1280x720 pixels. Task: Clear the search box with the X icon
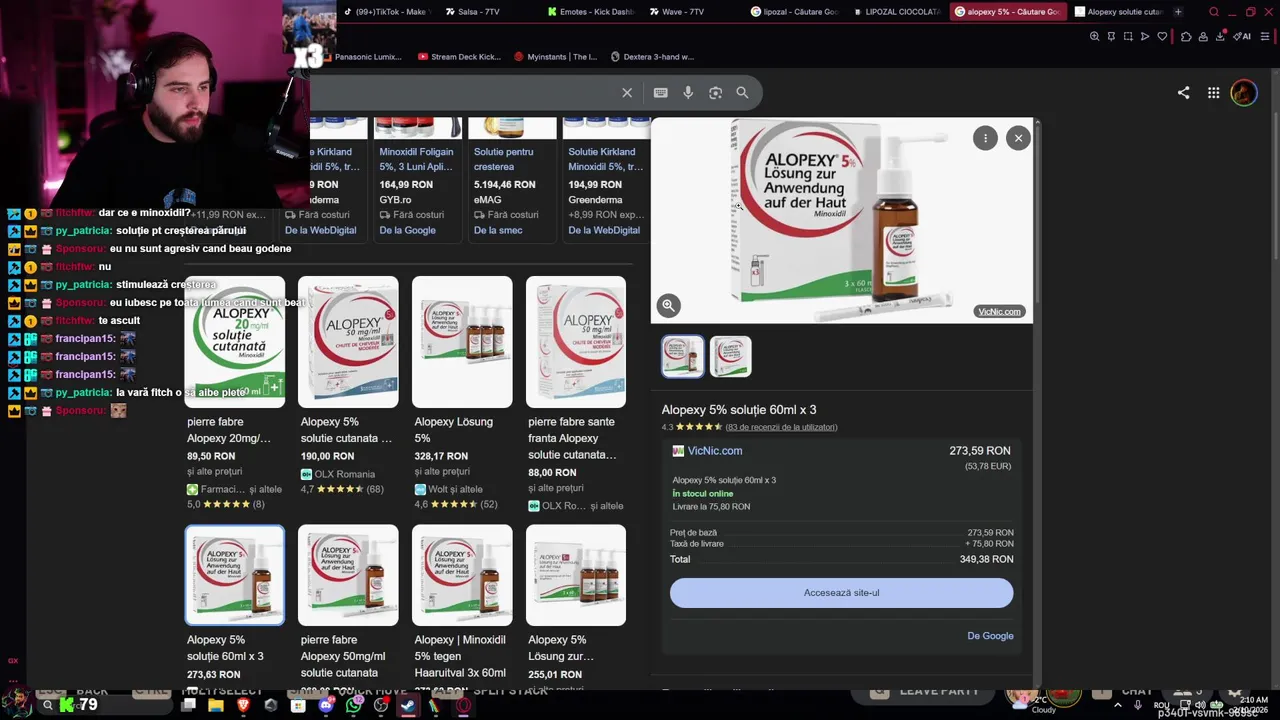[x=627, y=93]
